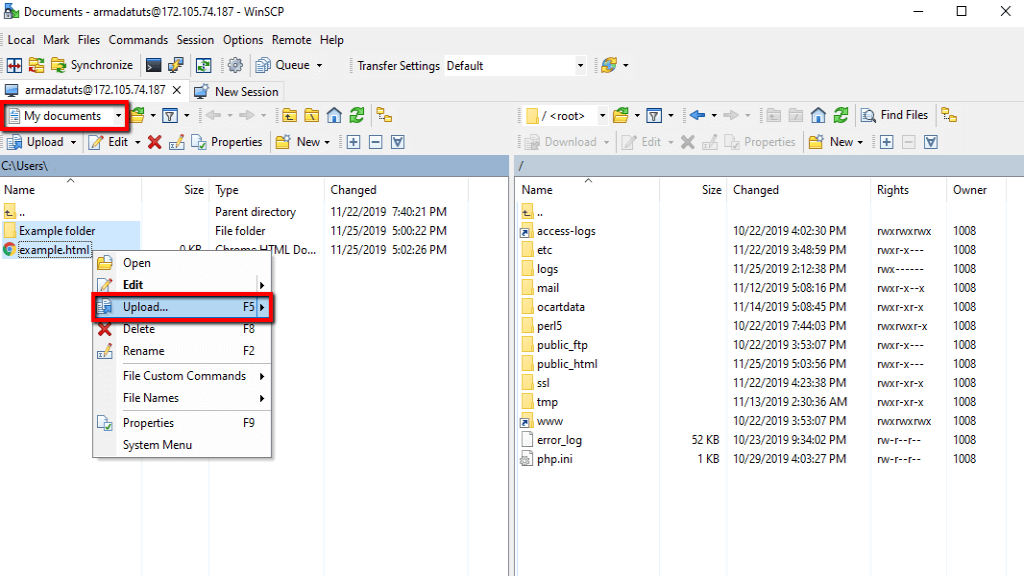
Task: Click the local Edit toolbar button
Action: [x=109, y=142]
